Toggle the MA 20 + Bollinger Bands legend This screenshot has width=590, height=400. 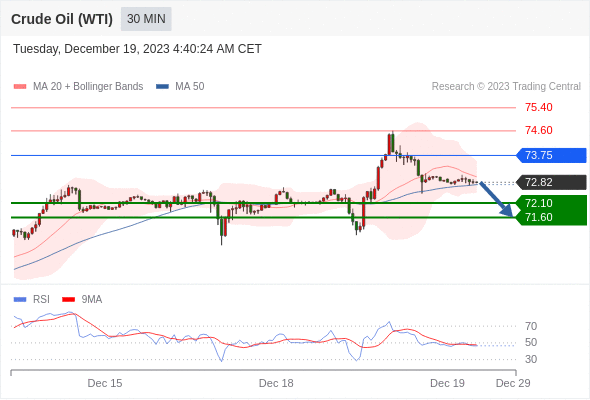pyautogui.click(x=78, y=87)
